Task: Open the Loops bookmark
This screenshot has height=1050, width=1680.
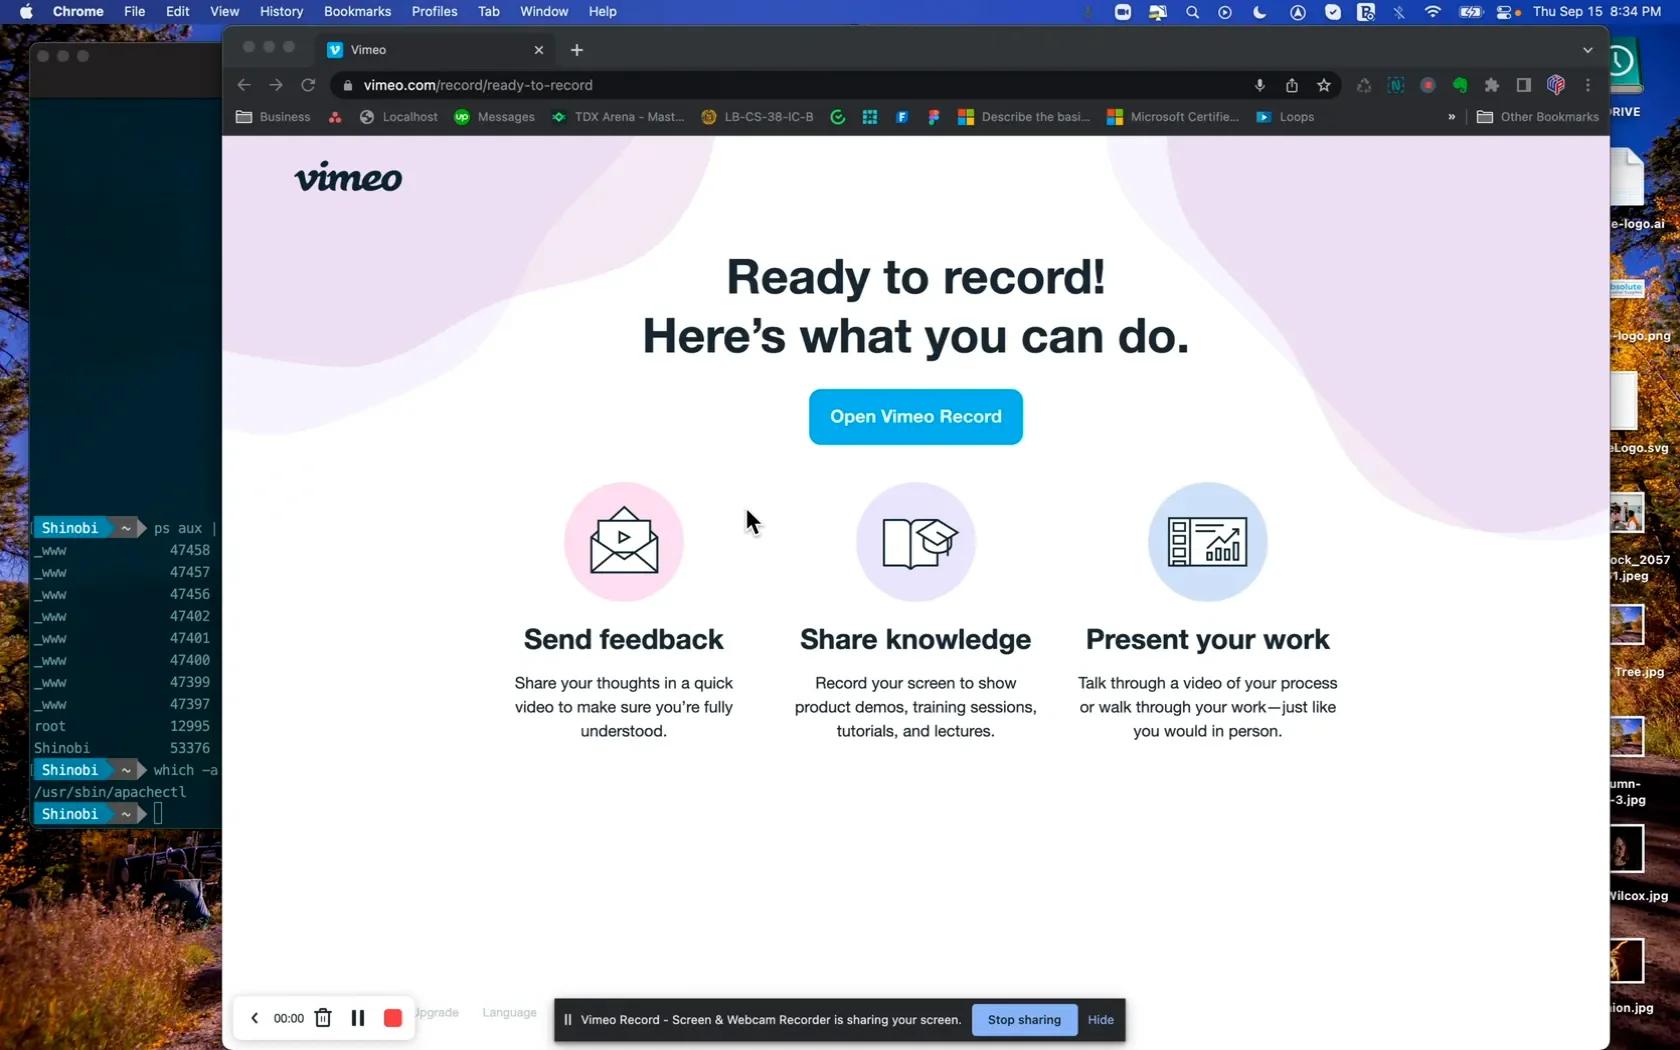Action: [1285, 117]
